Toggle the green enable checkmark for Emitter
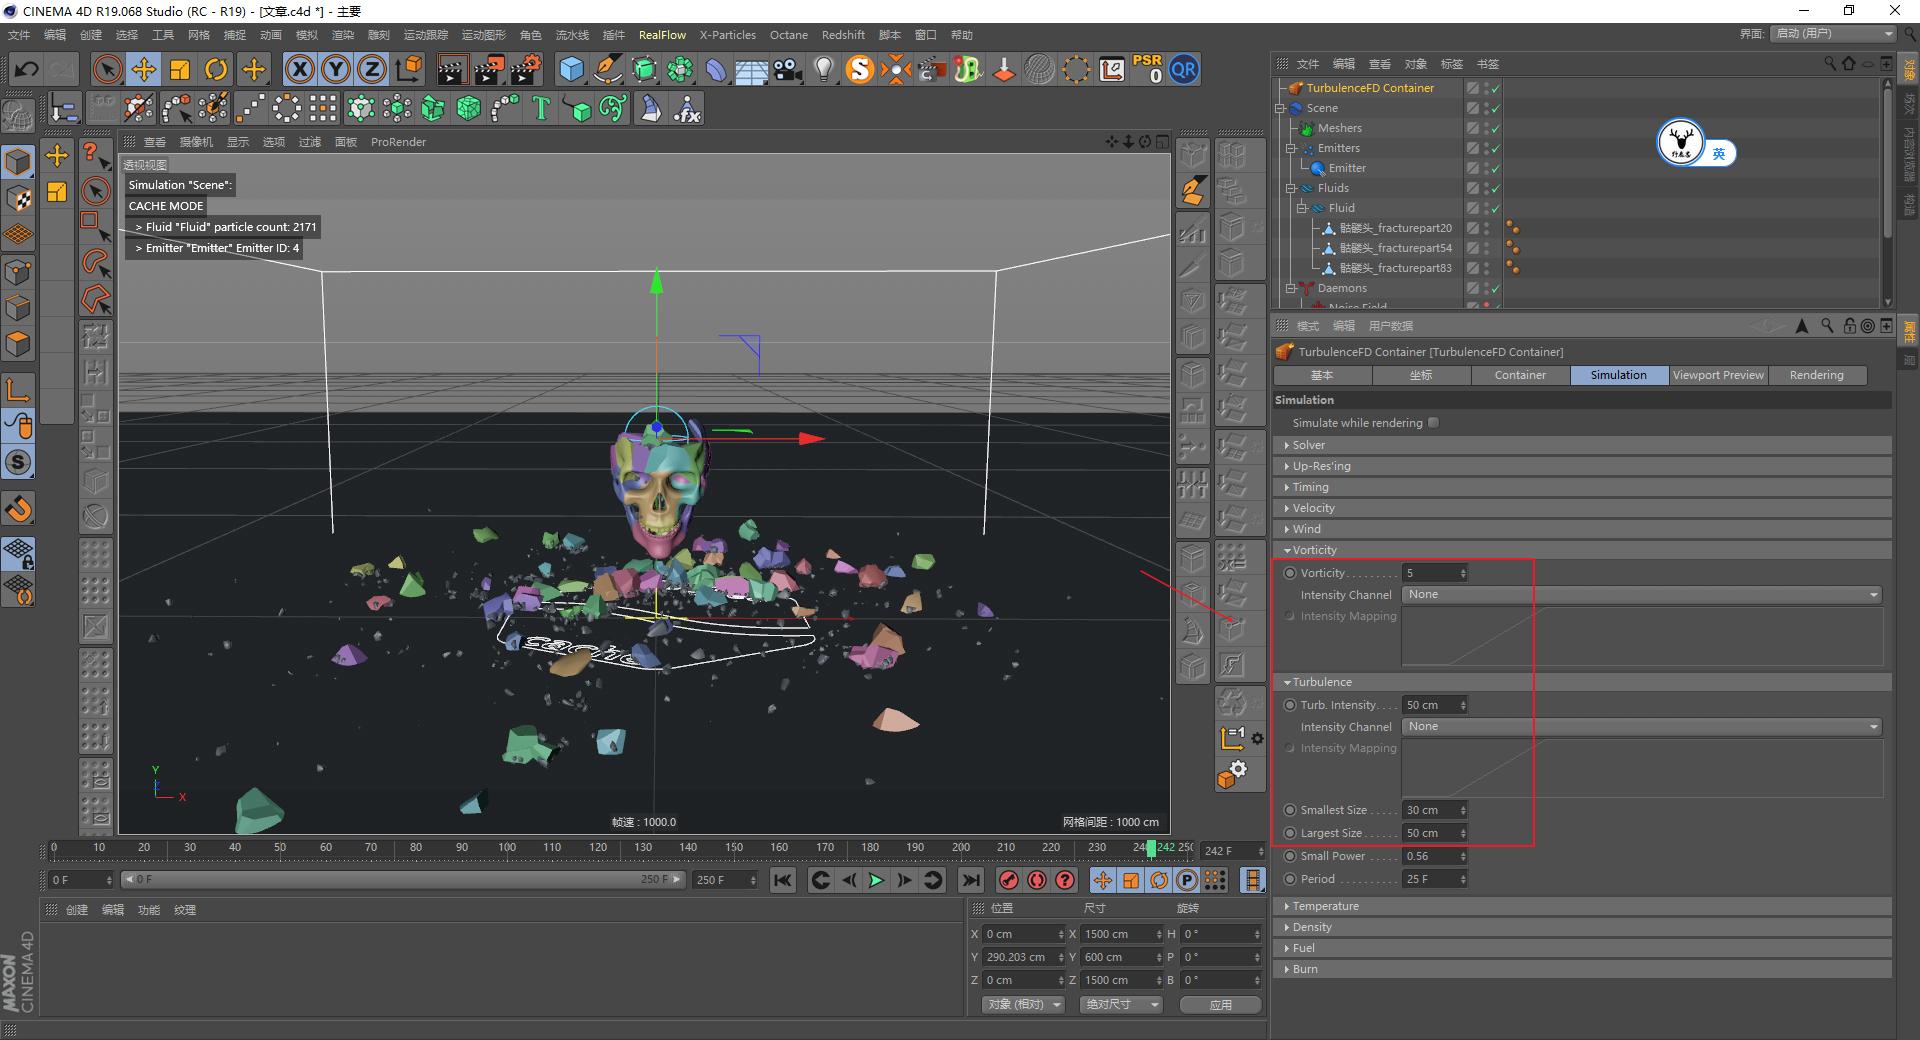 1495,167
